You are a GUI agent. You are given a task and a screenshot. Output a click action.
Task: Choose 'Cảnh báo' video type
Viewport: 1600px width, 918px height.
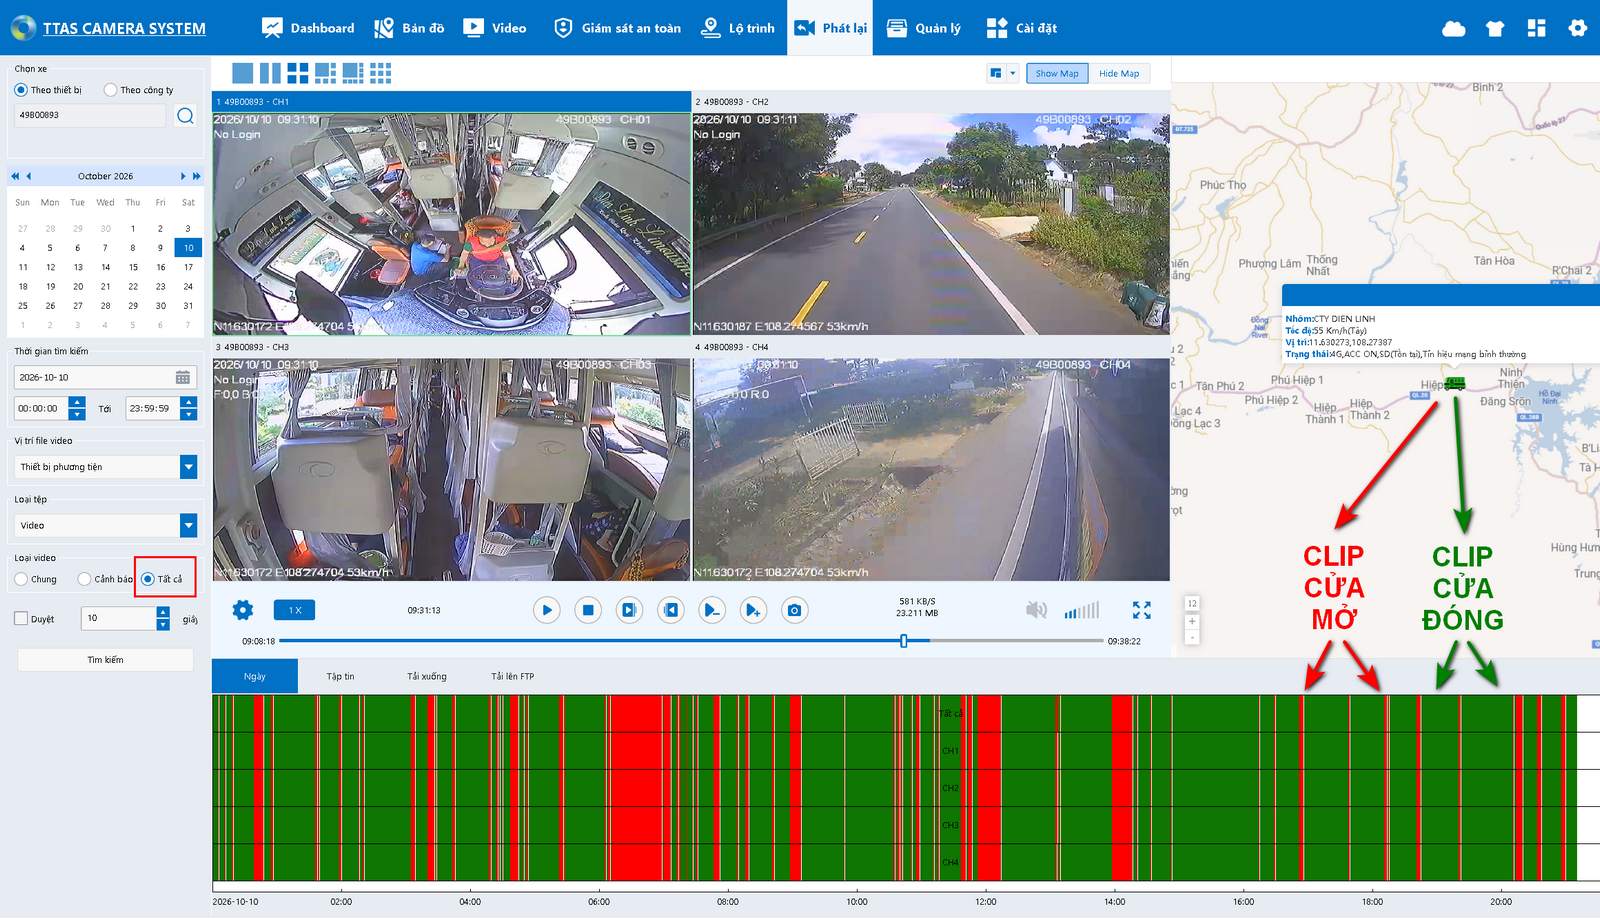tap(84, 579)
